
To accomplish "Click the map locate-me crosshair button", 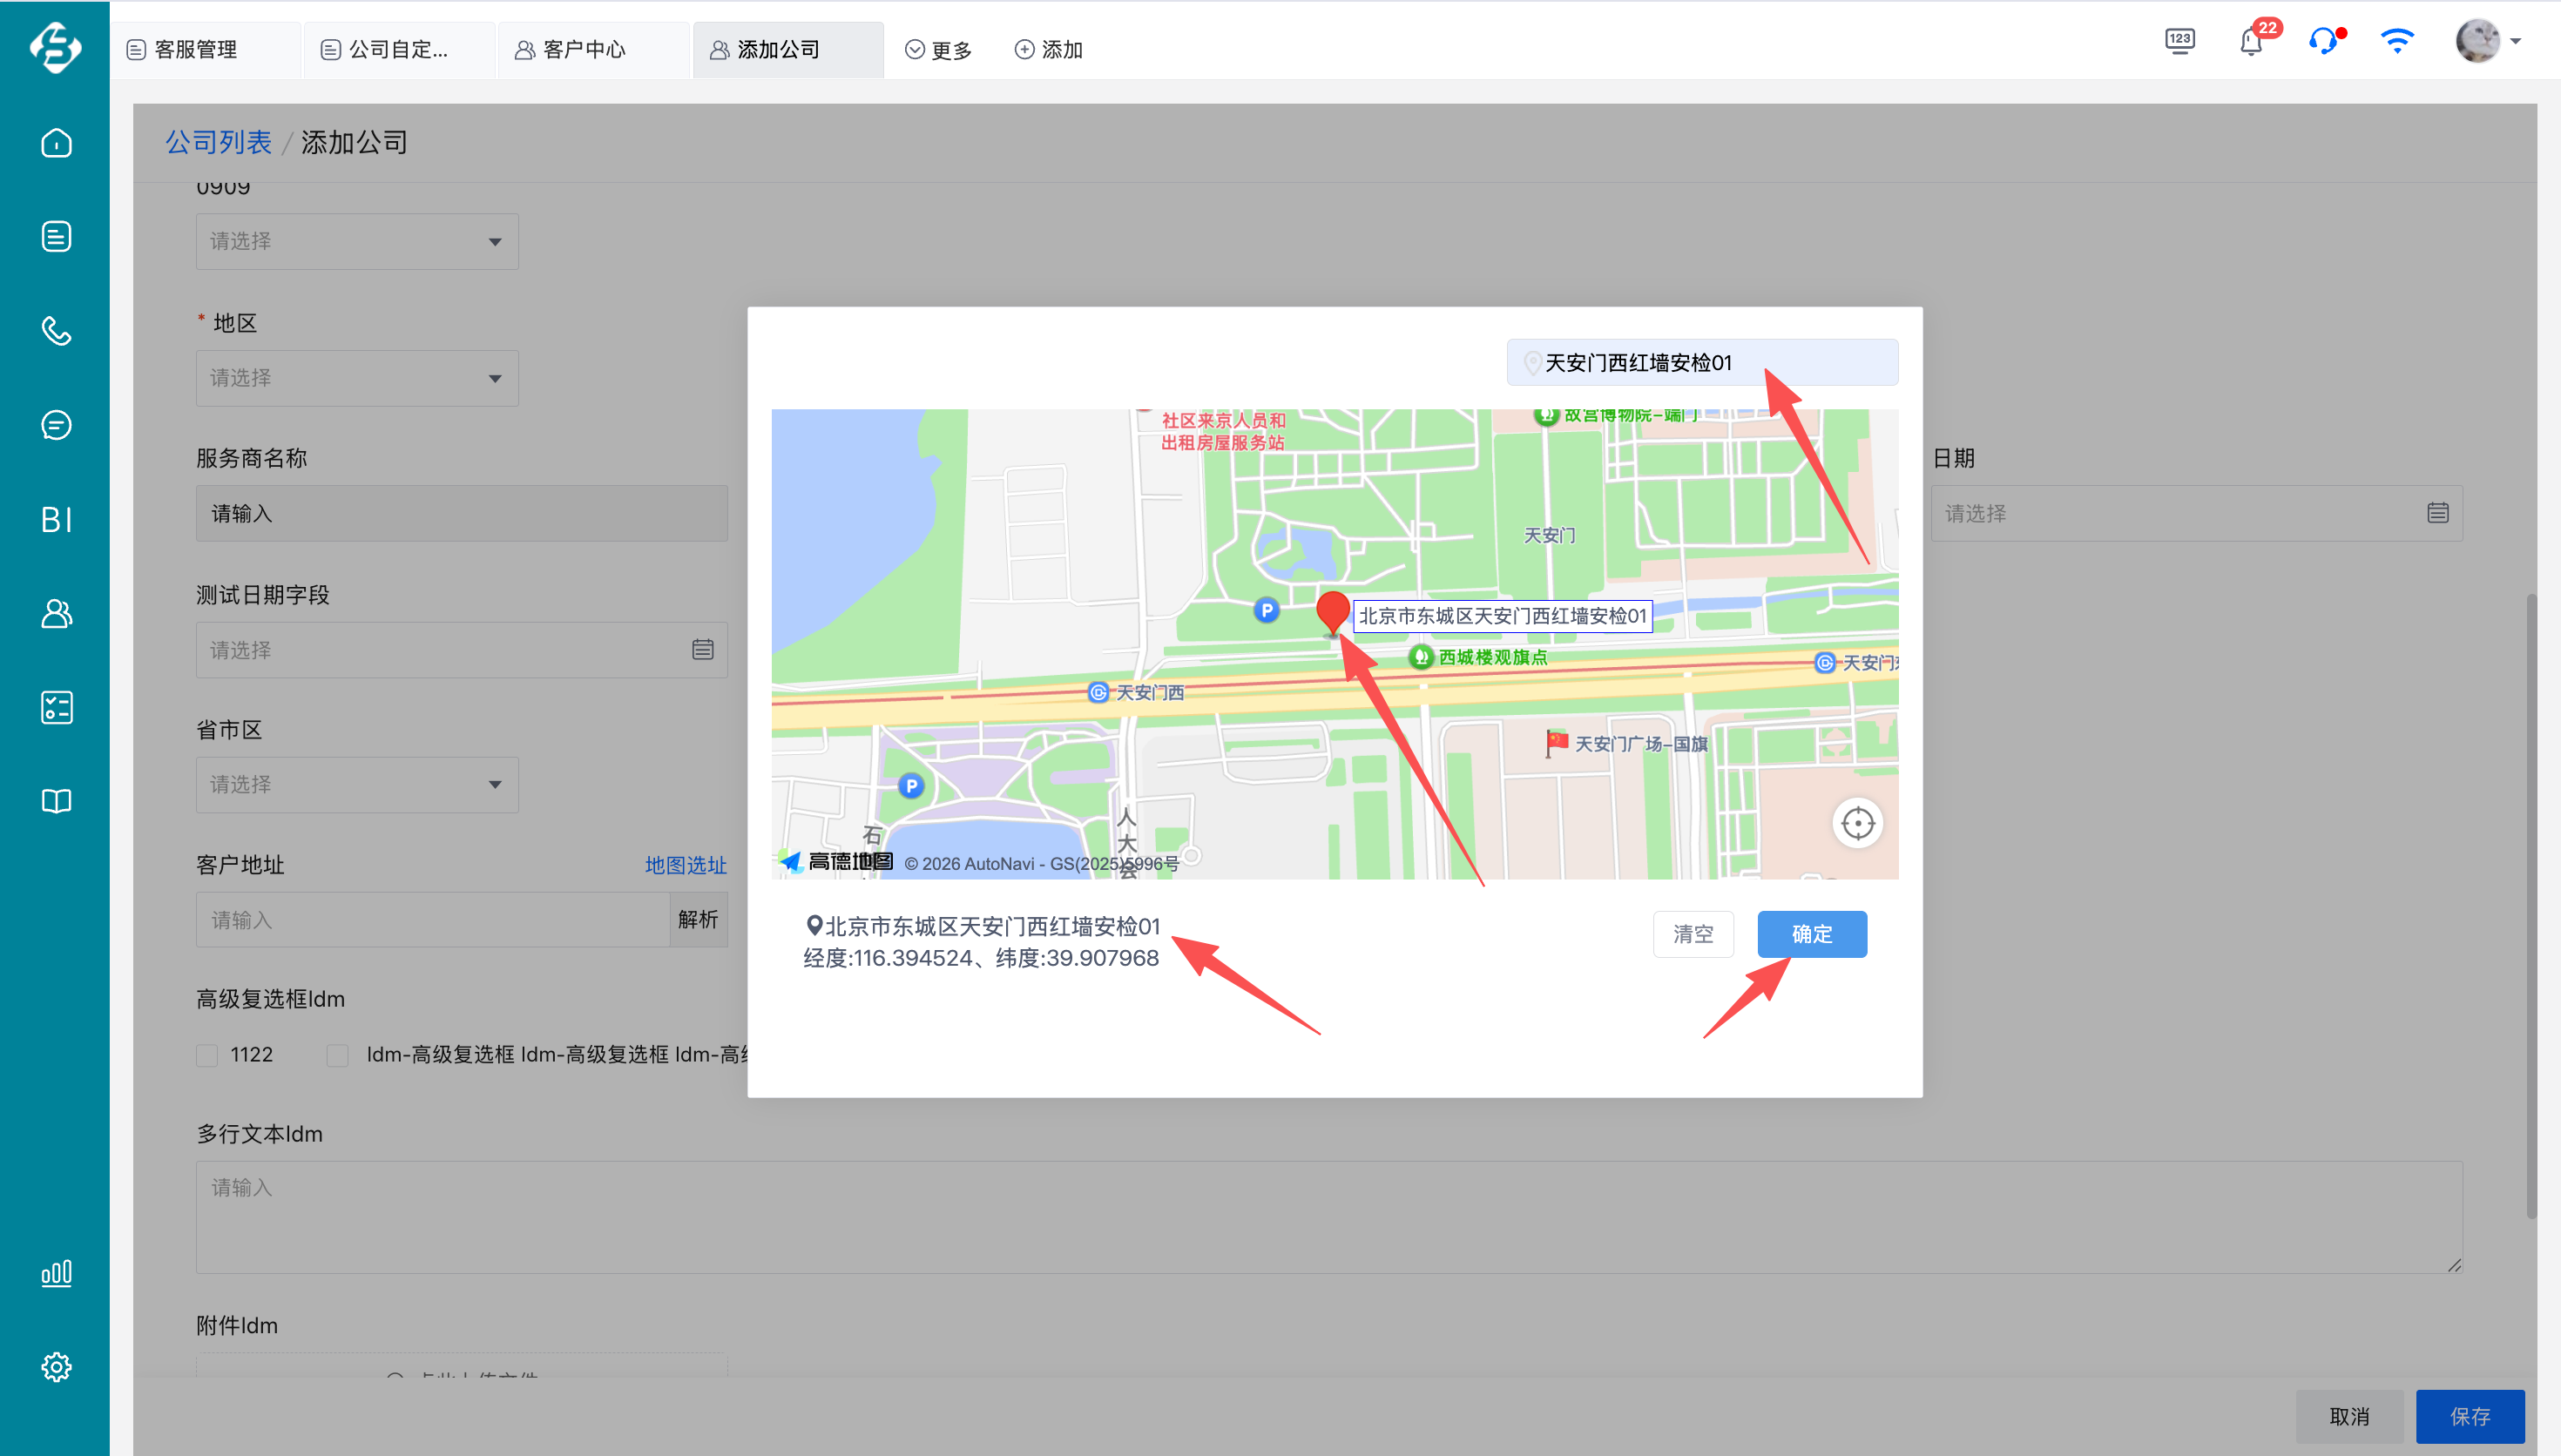I will pyautogui.click(x=1857, y=823).
